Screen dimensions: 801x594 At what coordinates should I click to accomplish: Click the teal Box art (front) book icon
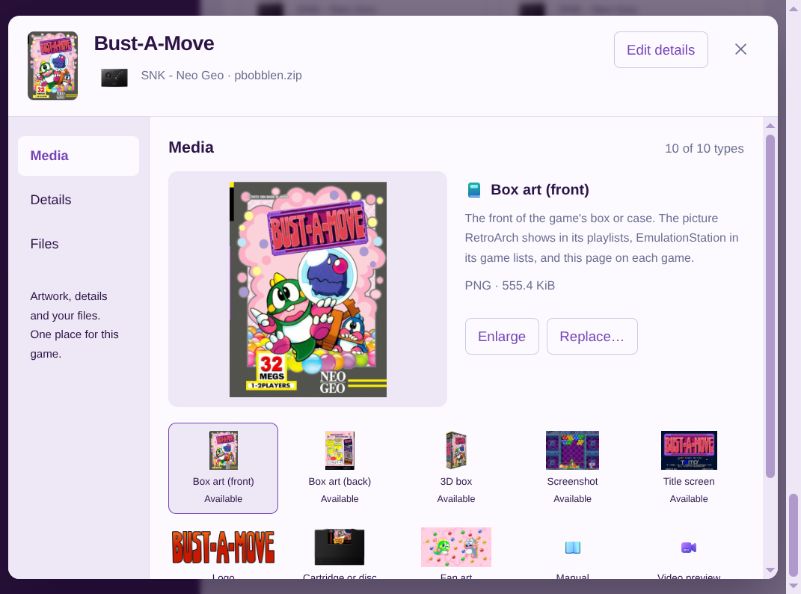[474, 190]
